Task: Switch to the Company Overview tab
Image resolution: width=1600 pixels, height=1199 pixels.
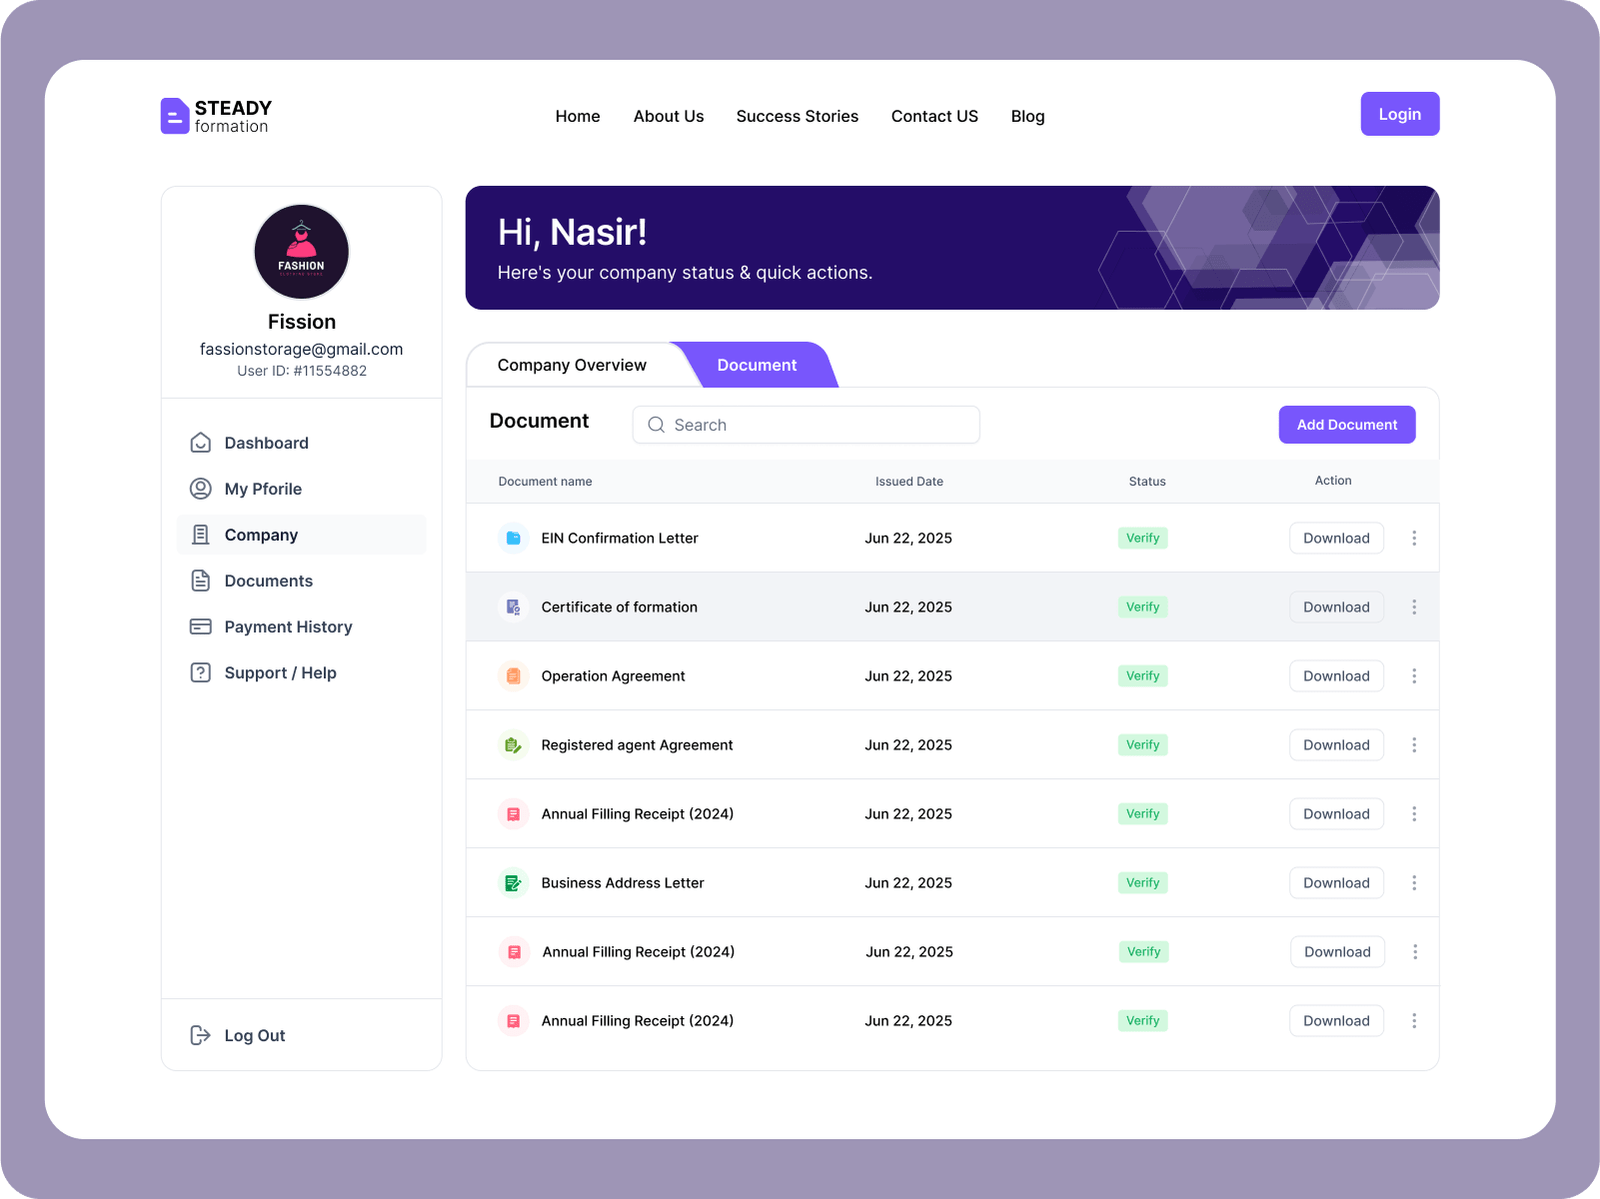Action: click(572, 365)
